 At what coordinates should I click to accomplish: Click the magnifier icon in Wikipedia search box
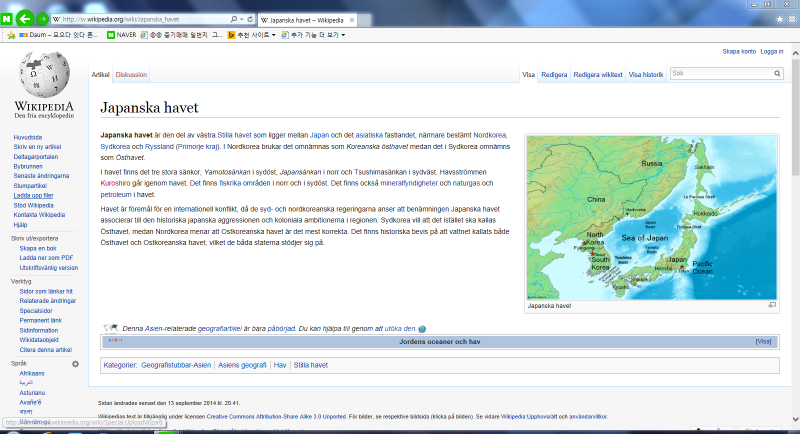pos(777,74)
